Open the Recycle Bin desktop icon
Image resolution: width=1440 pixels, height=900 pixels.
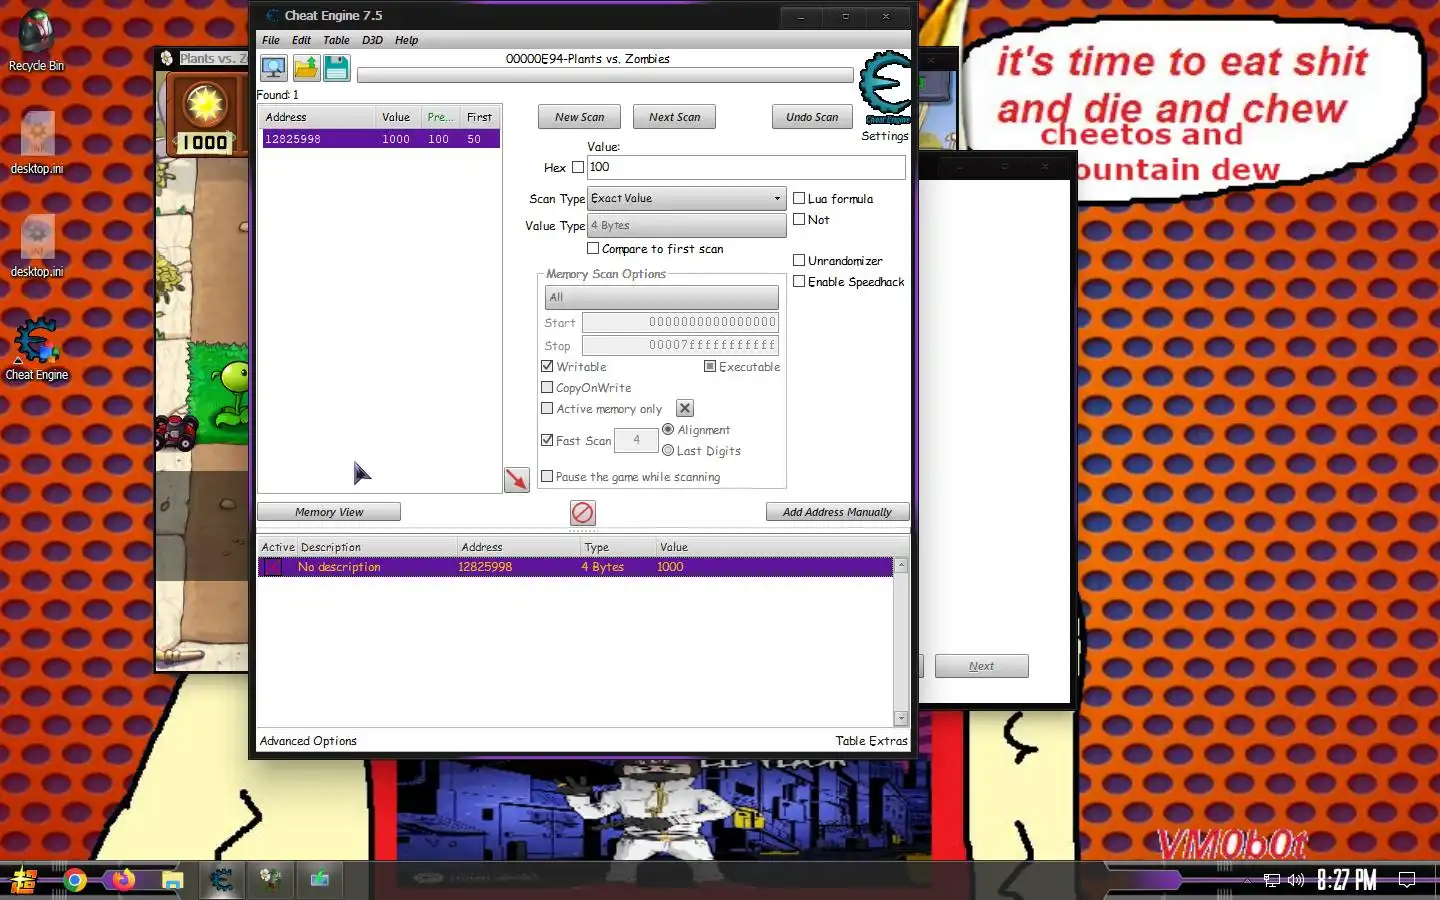tap(36, 42)
